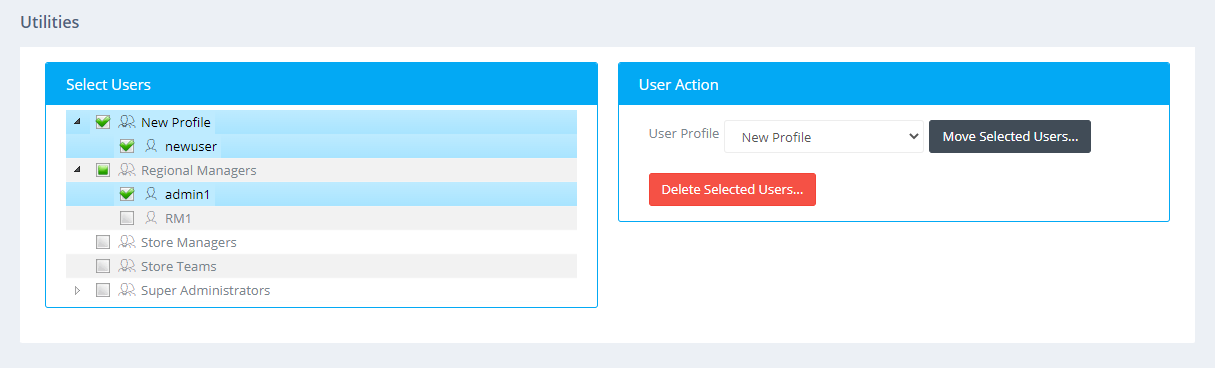Image resolution: width=1215 pixels, height=368 pixels.
Task: Click the Delete Selected Users button
Action: pyautogui.click(x=732, y=189)
